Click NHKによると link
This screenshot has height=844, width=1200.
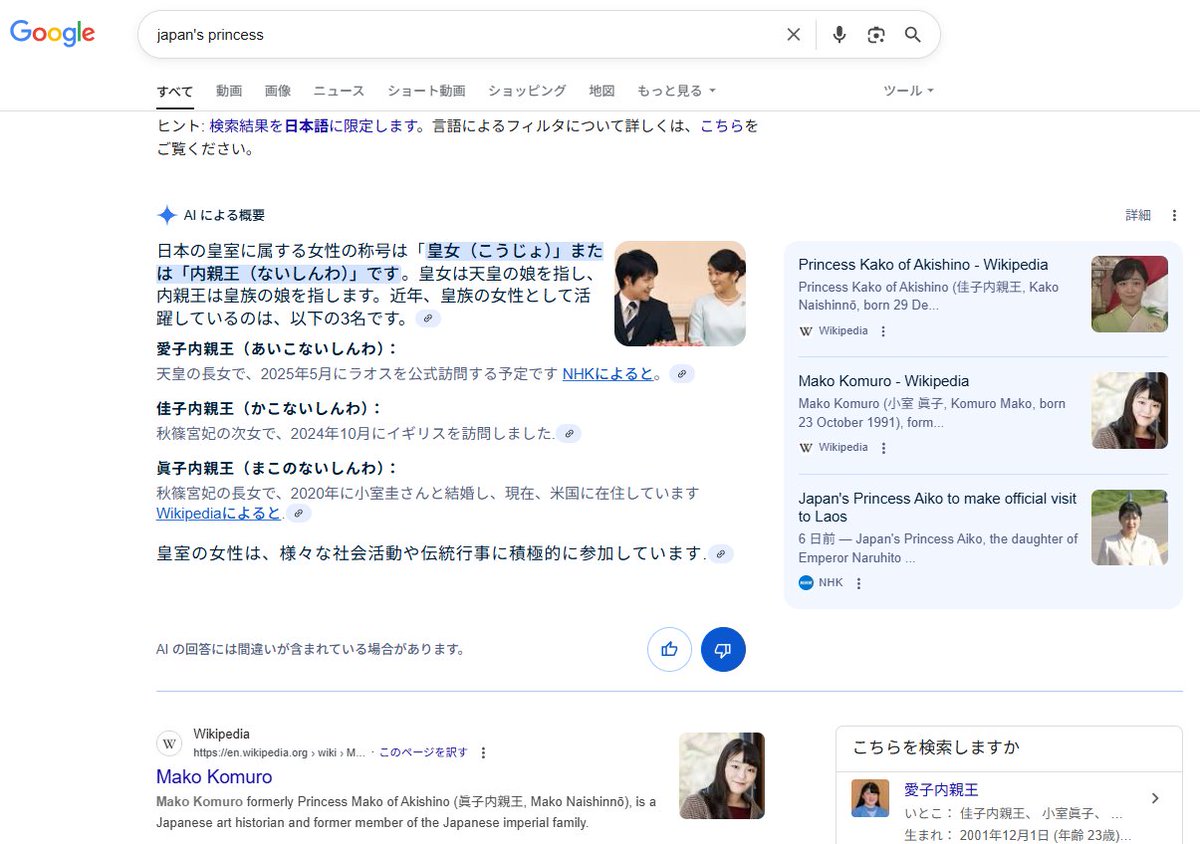[608, 374]
